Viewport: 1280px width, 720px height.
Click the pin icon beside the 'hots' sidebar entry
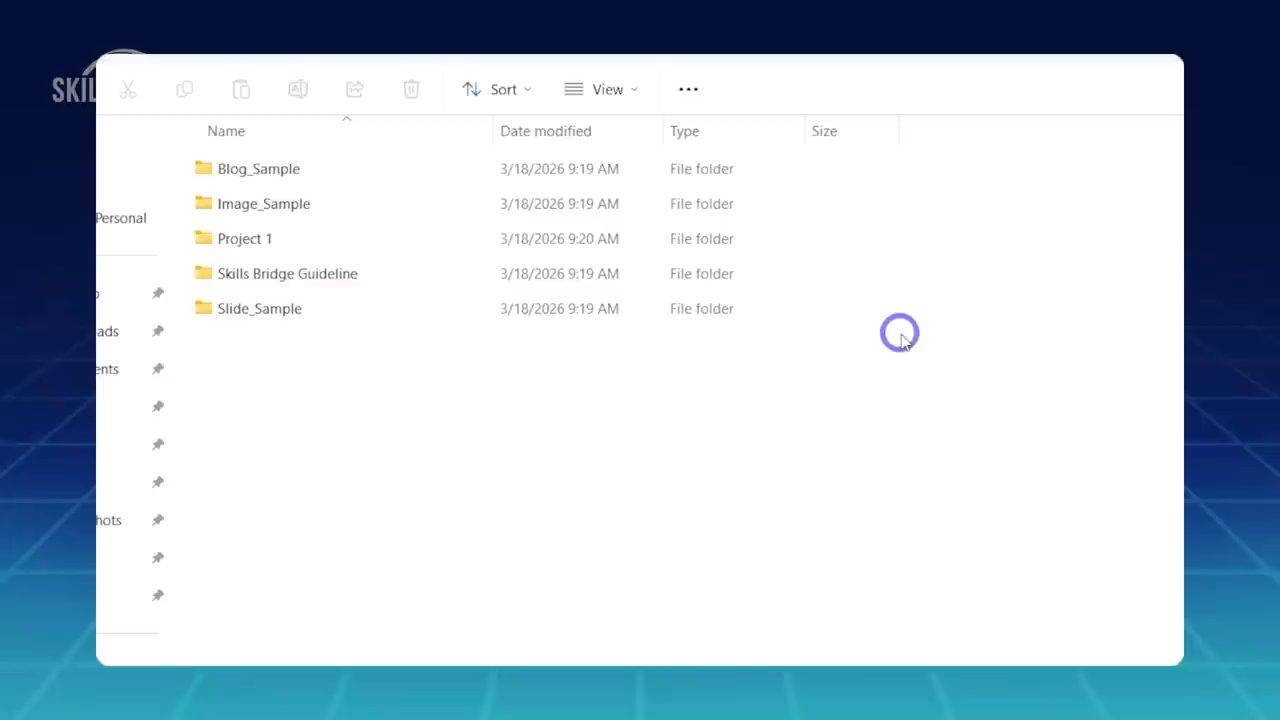point(158,520)
